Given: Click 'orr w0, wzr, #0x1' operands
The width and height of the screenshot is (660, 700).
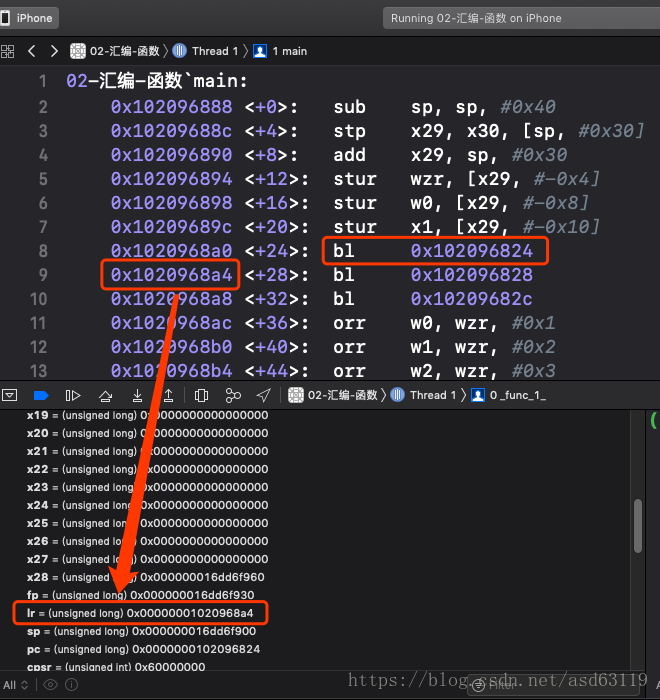Looking at the screenshot, I should pyautogui.click(x=483, y=323).
